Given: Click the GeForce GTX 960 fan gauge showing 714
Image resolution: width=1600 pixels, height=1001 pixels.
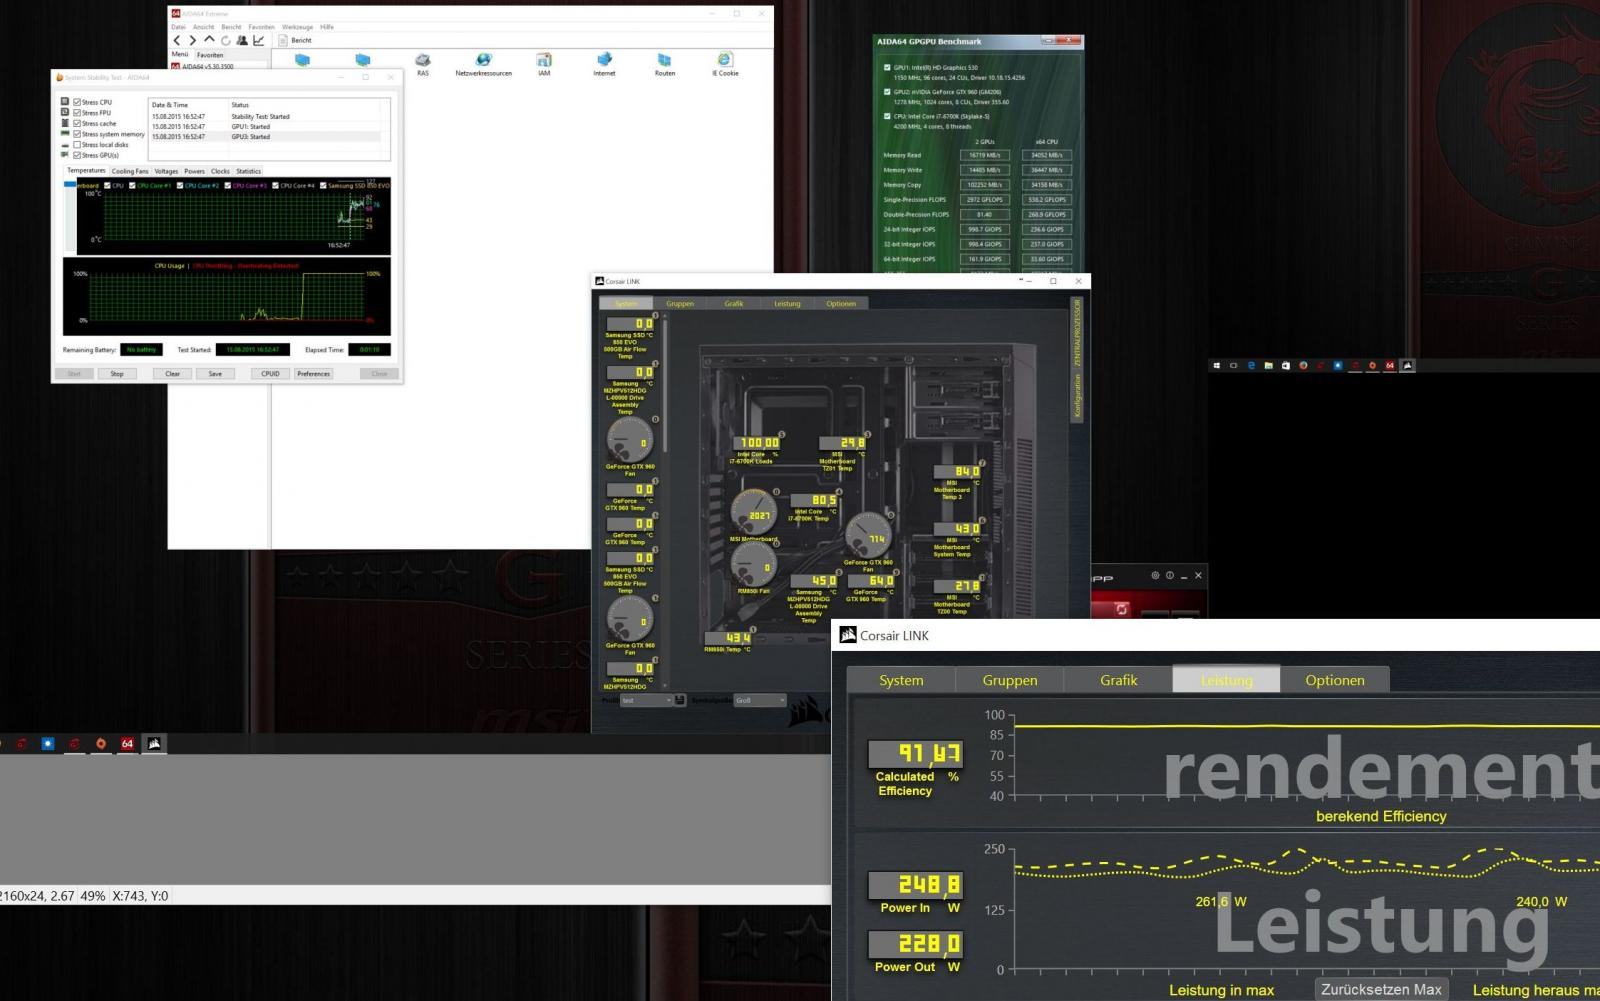Looking at the screenshot, I should [x=868, y=535].
